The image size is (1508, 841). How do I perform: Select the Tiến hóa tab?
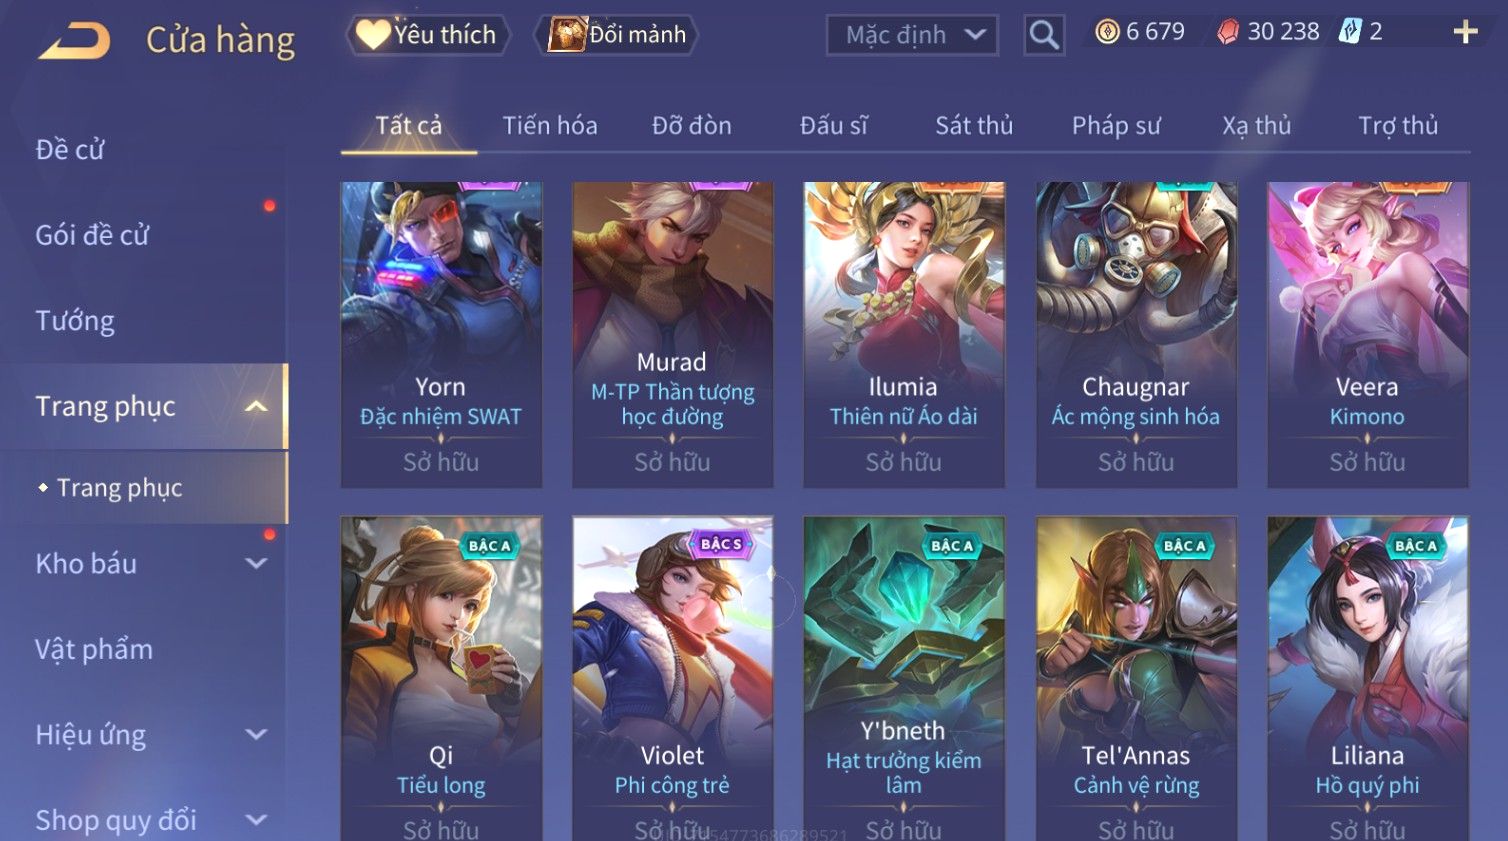tap(550, 126)
